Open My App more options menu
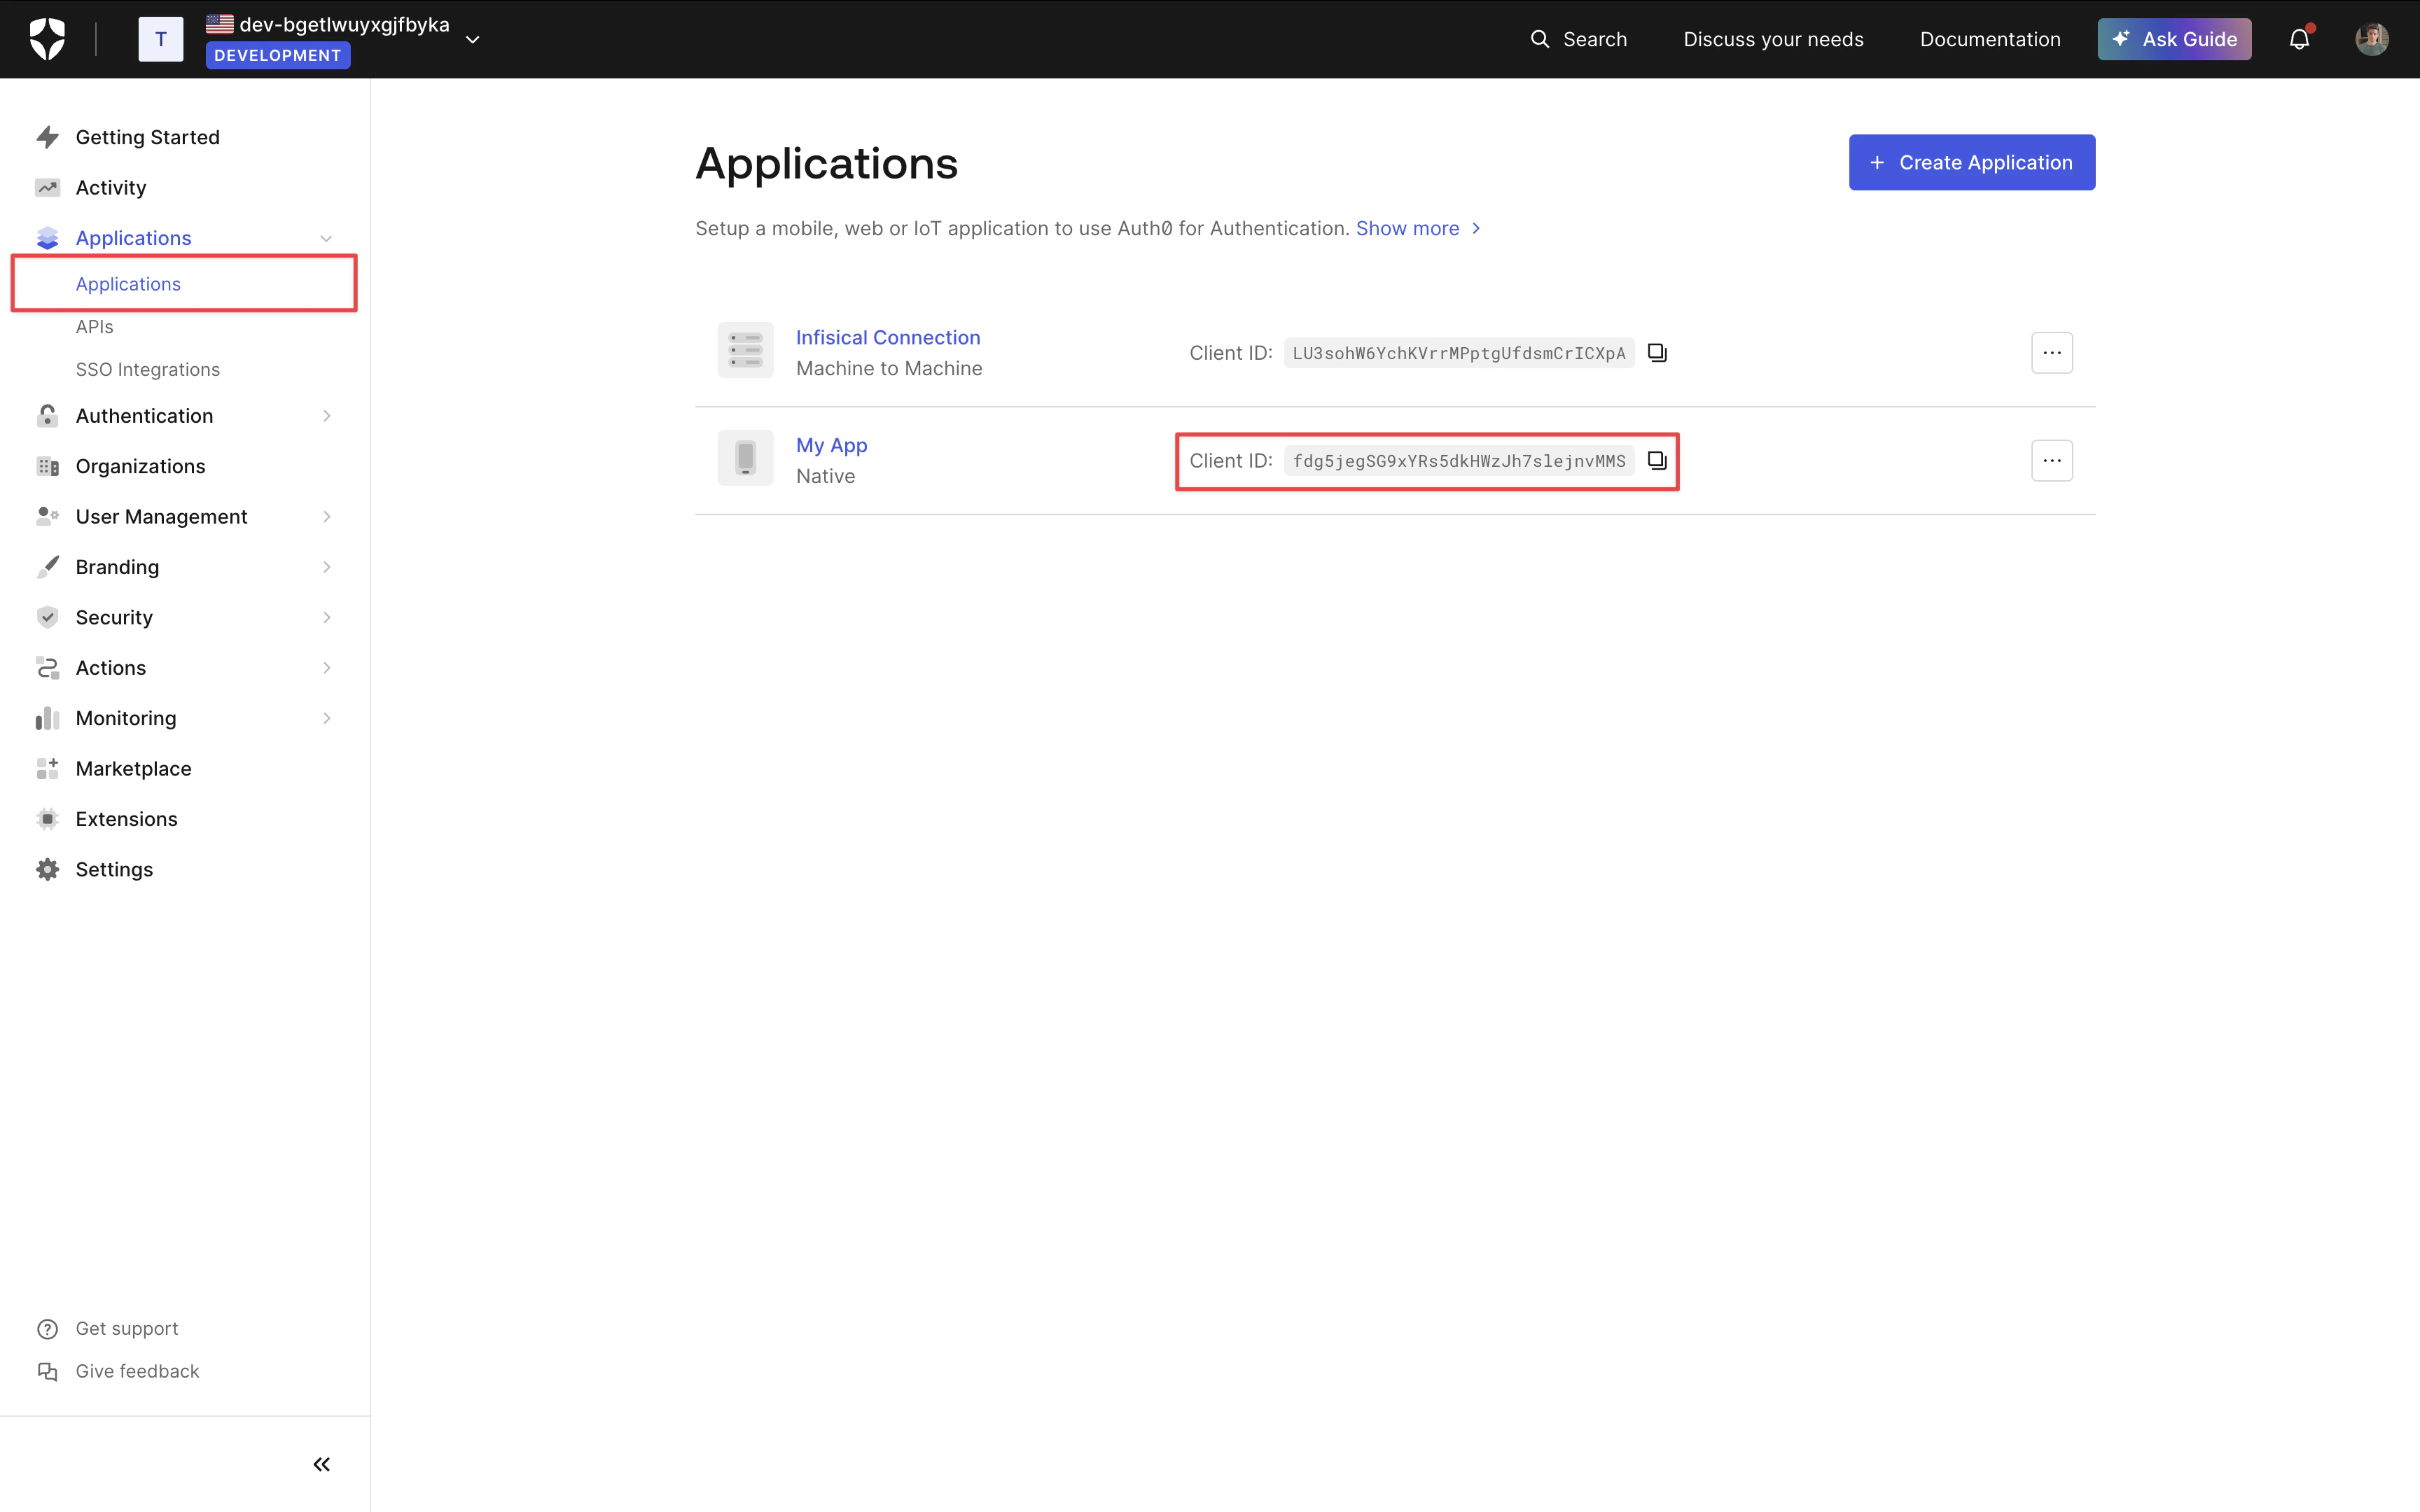 (2051, 460)
